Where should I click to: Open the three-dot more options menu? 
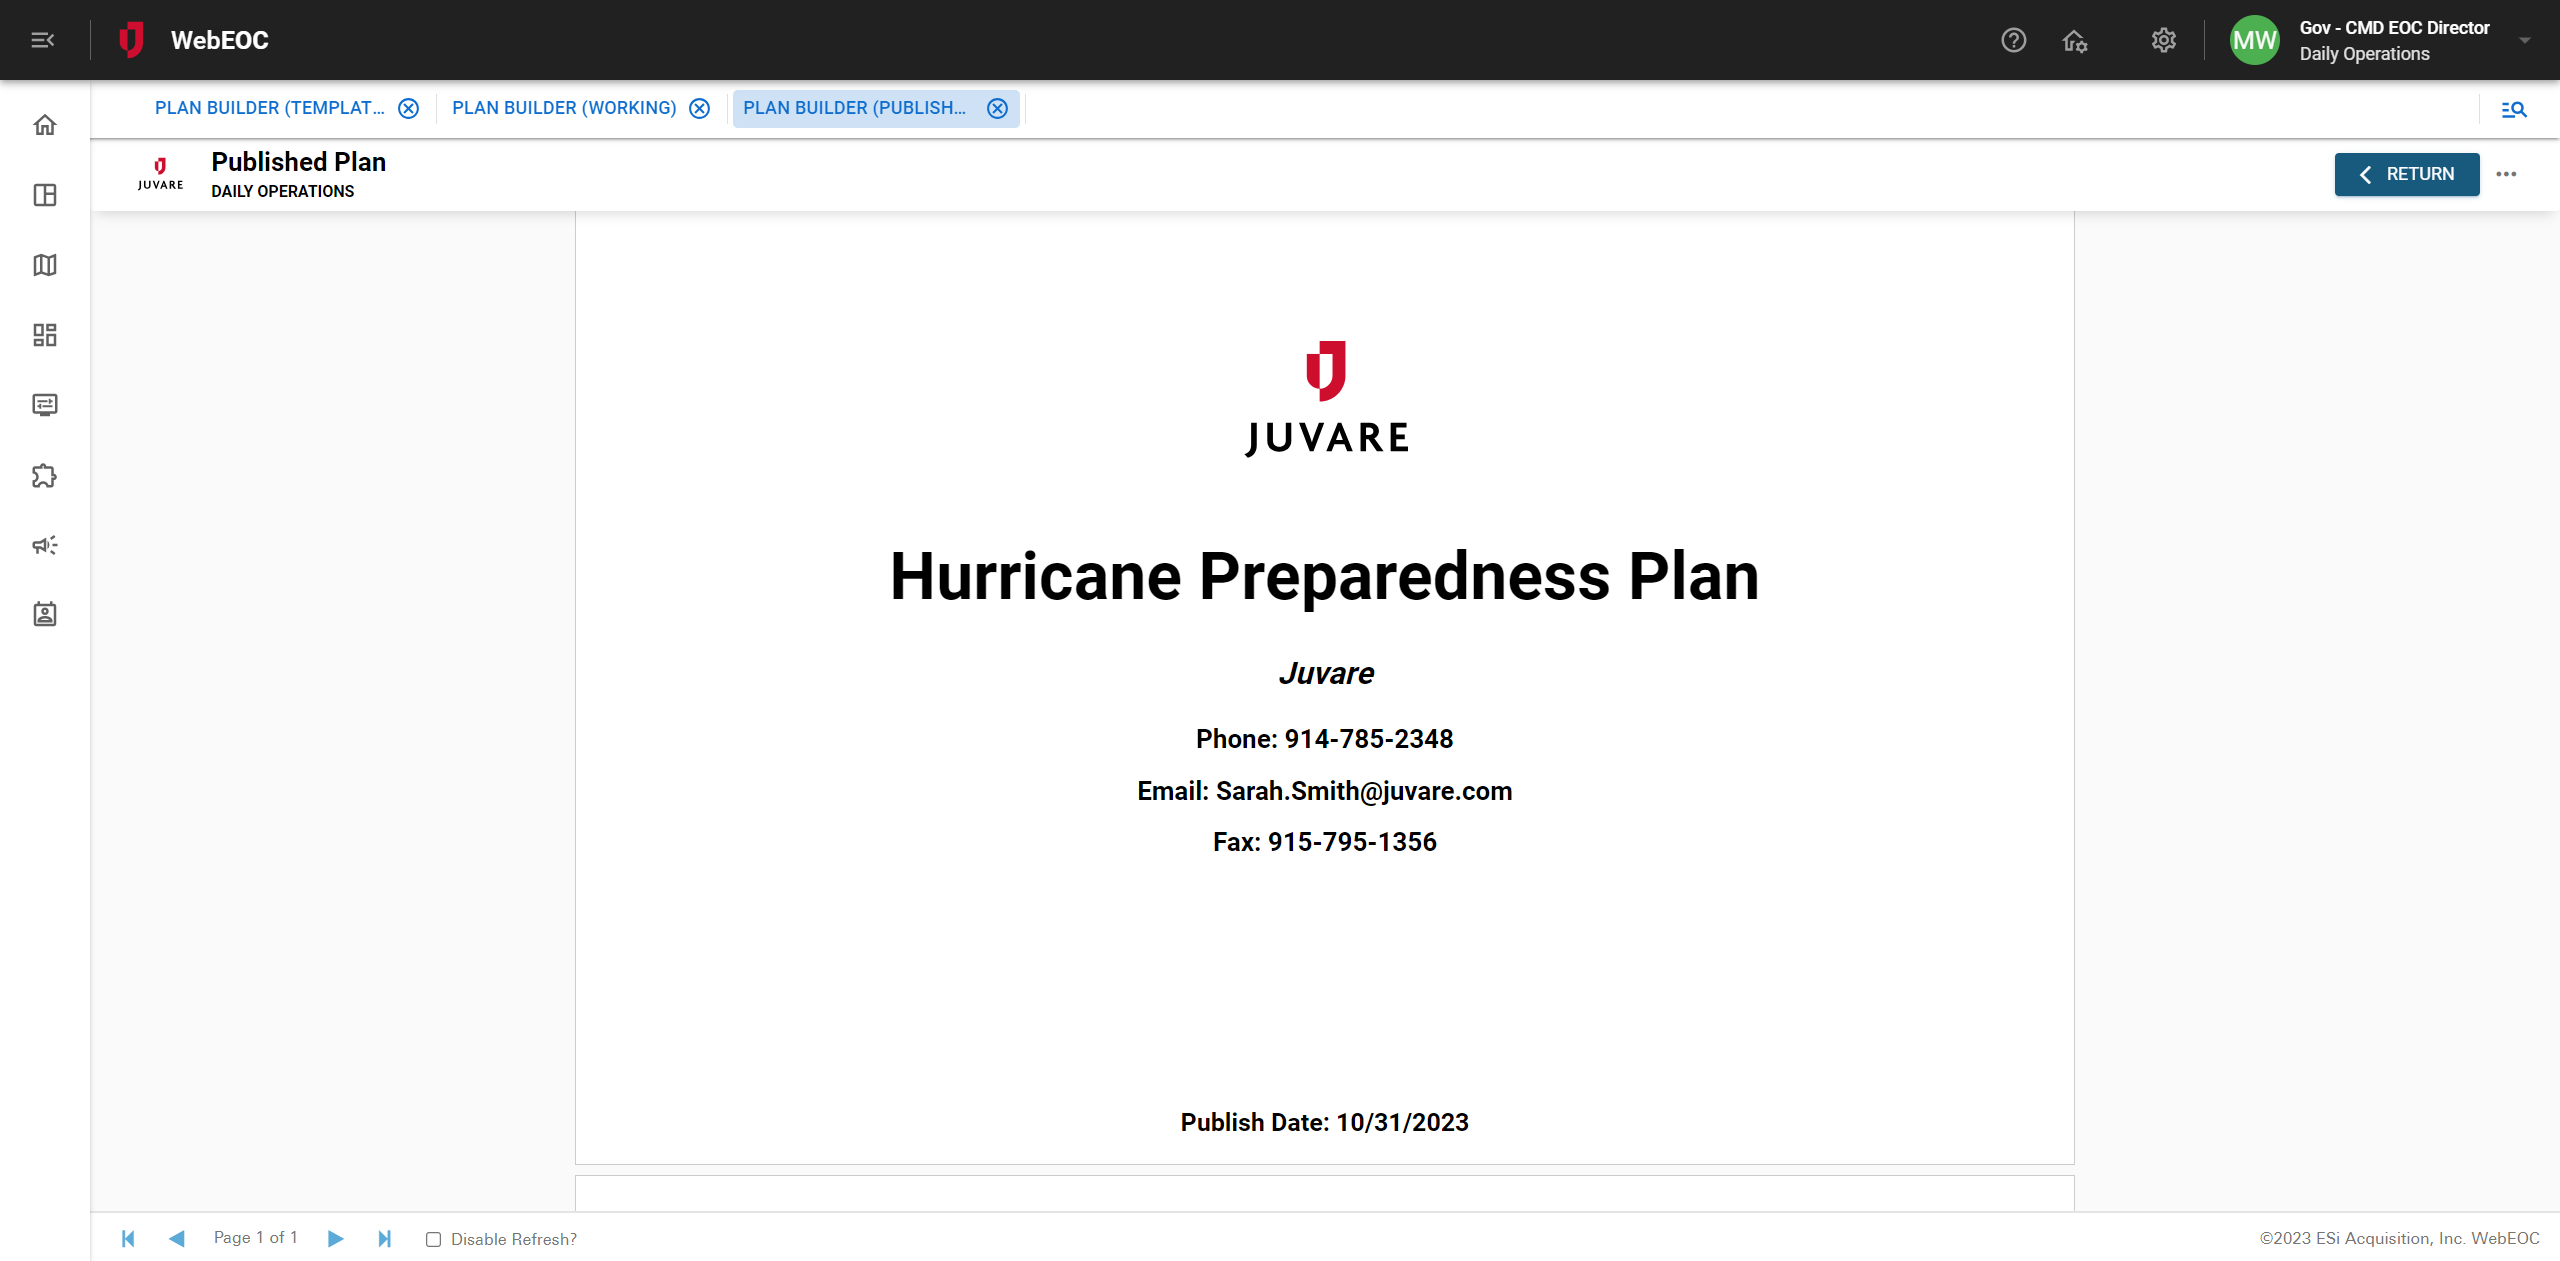(x=2506, y=174)
